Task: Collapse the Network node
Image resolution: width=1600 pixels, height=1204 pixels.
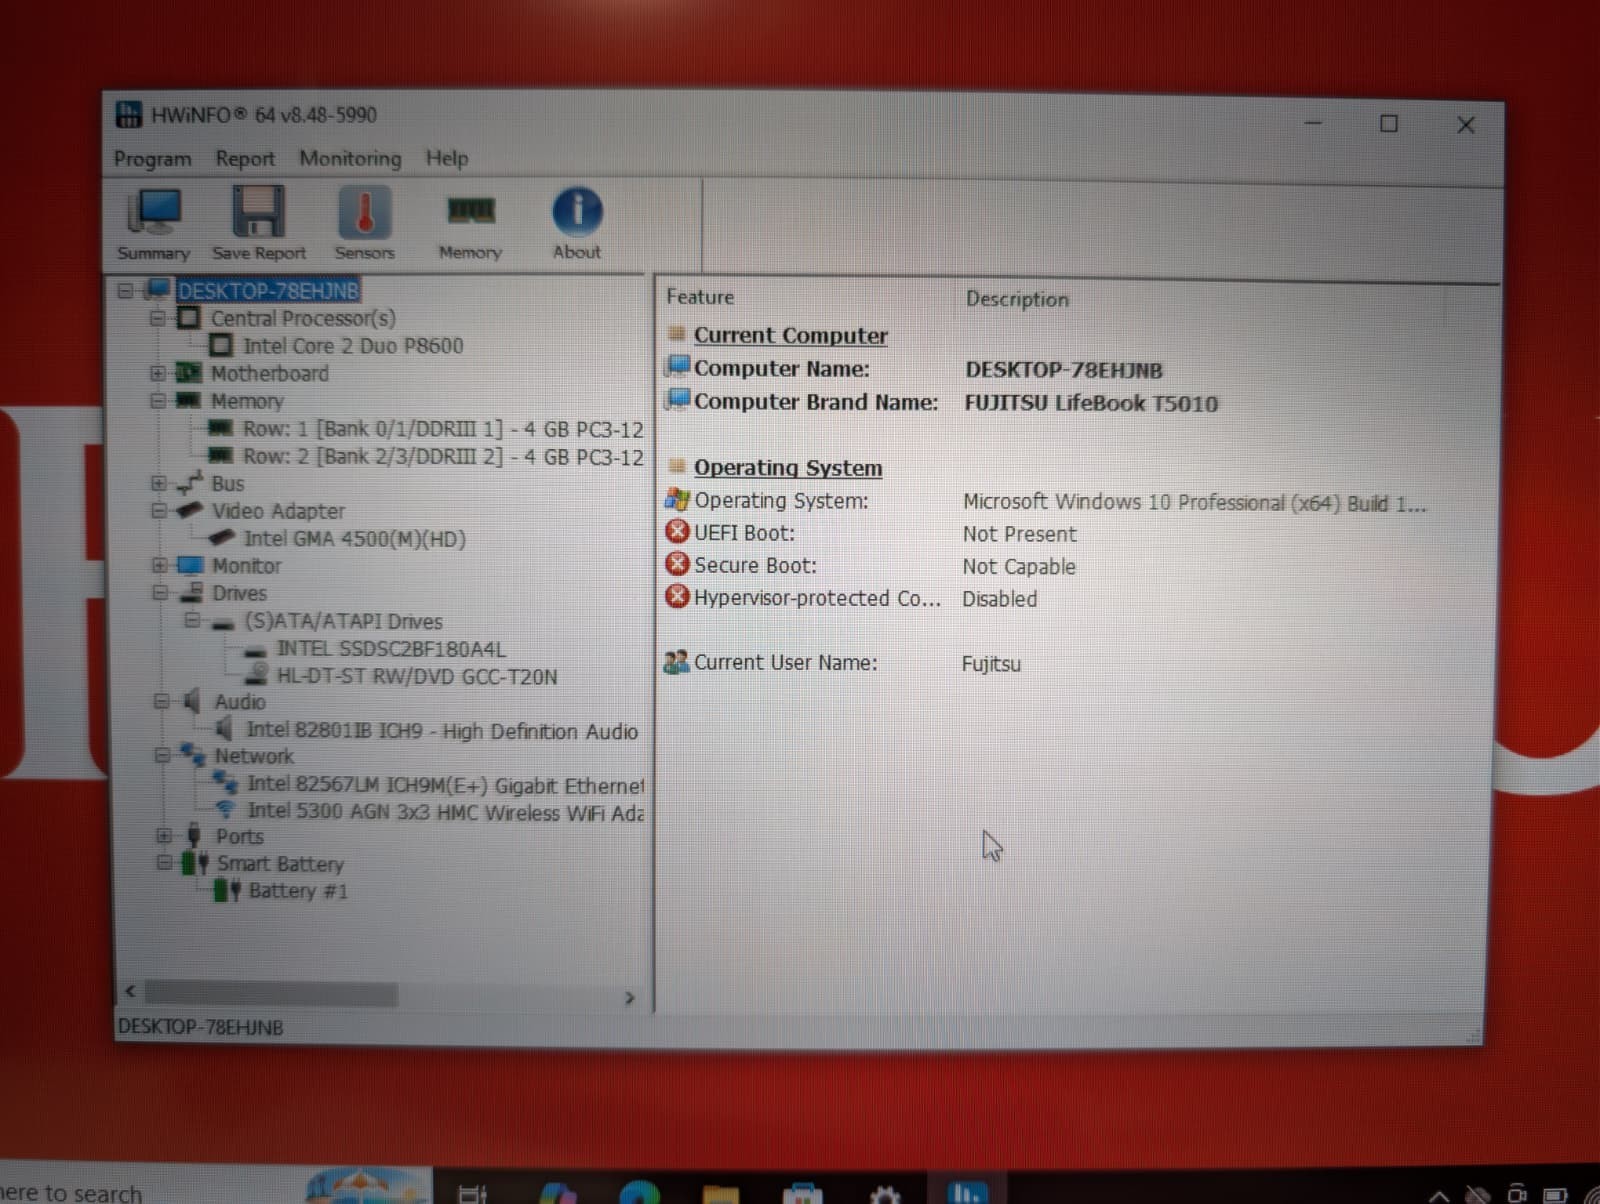Action: (162, 755)
